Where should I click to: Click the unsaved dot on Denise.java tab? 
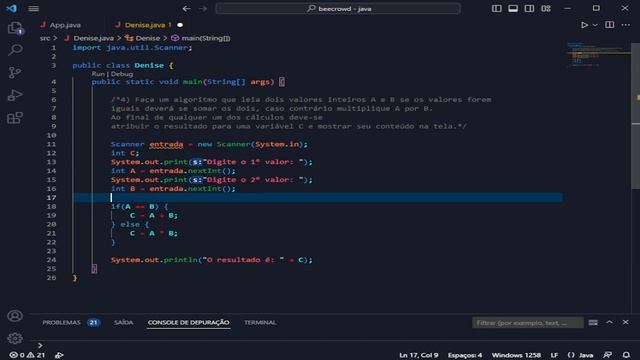180,25
